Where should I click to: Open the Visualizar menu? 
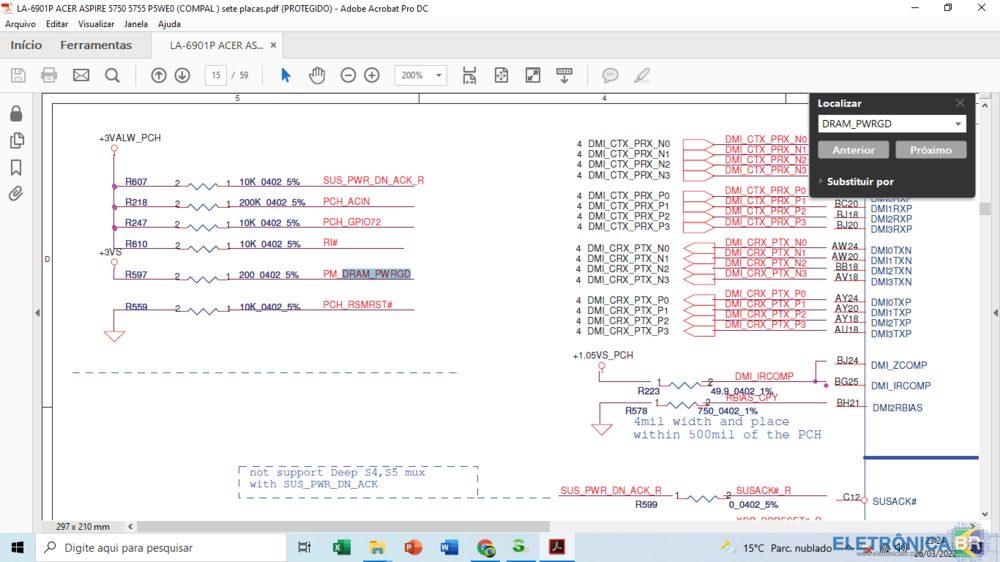pos(96,24)
